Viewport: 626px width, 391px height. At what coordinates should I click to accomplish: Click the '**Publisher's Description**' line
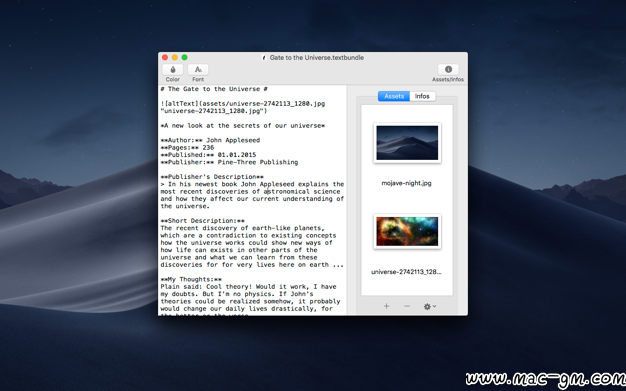point(212,177)
